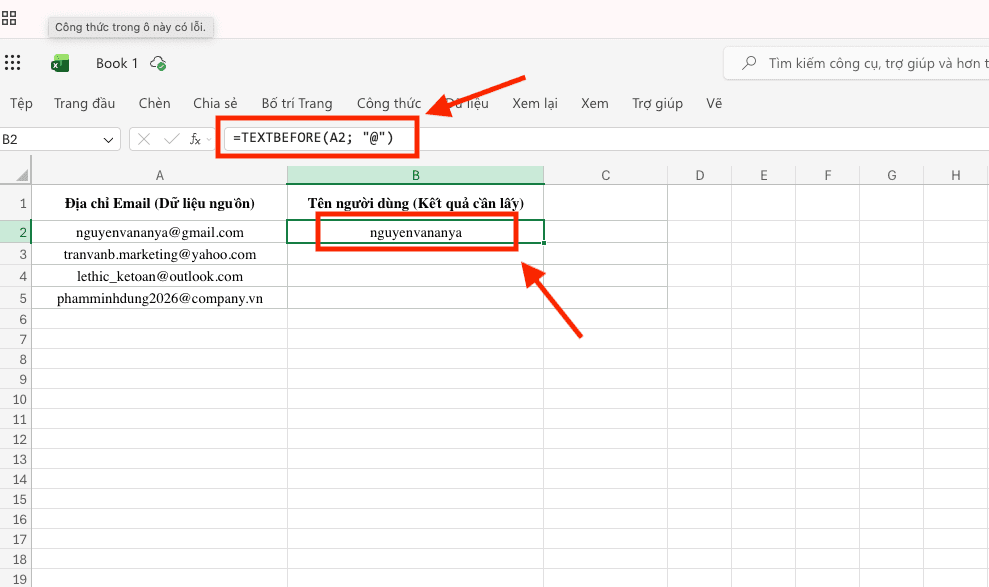
Task: Select cell 'Tên người dùng (Kết quả cần lấy)'
Action: point(416,203)
